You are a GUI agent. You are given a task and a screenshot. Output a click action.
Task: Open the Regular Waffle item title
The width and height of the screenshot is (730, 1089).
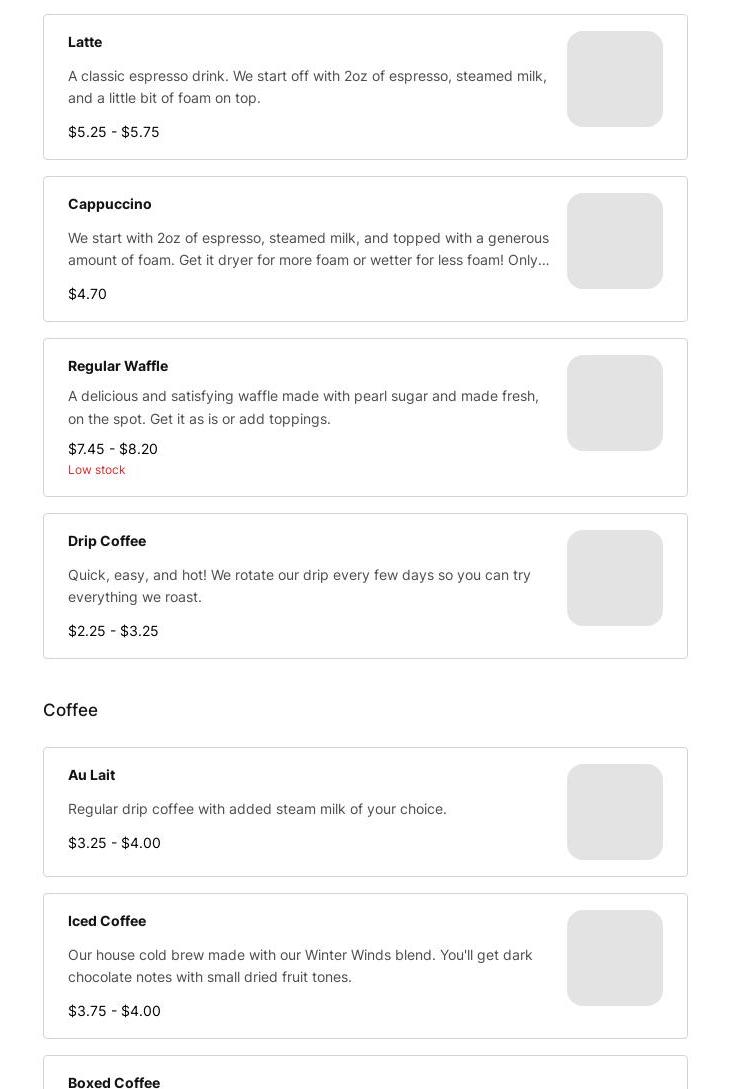pos(118,366)
